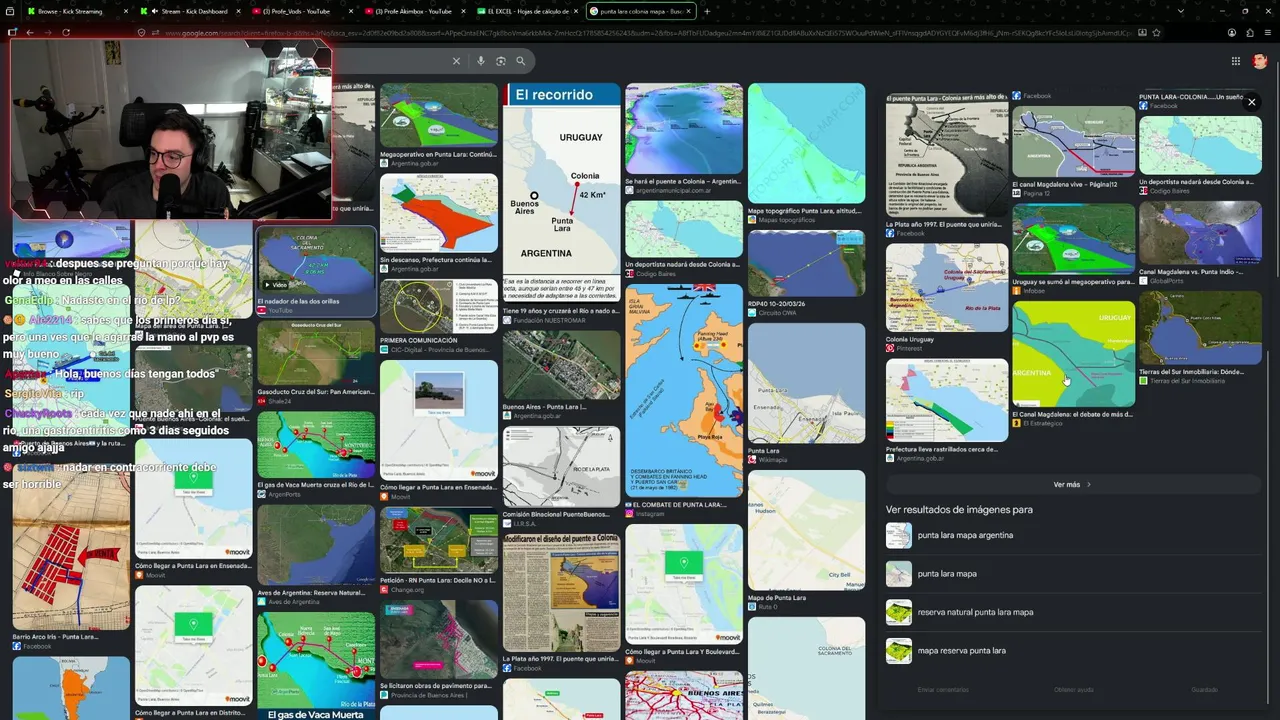The height and width of the screenshot is (720, 1280).
Task: Open 'El canal Magdalena vive' Página12 image
Action: (x=1073, y=141)
